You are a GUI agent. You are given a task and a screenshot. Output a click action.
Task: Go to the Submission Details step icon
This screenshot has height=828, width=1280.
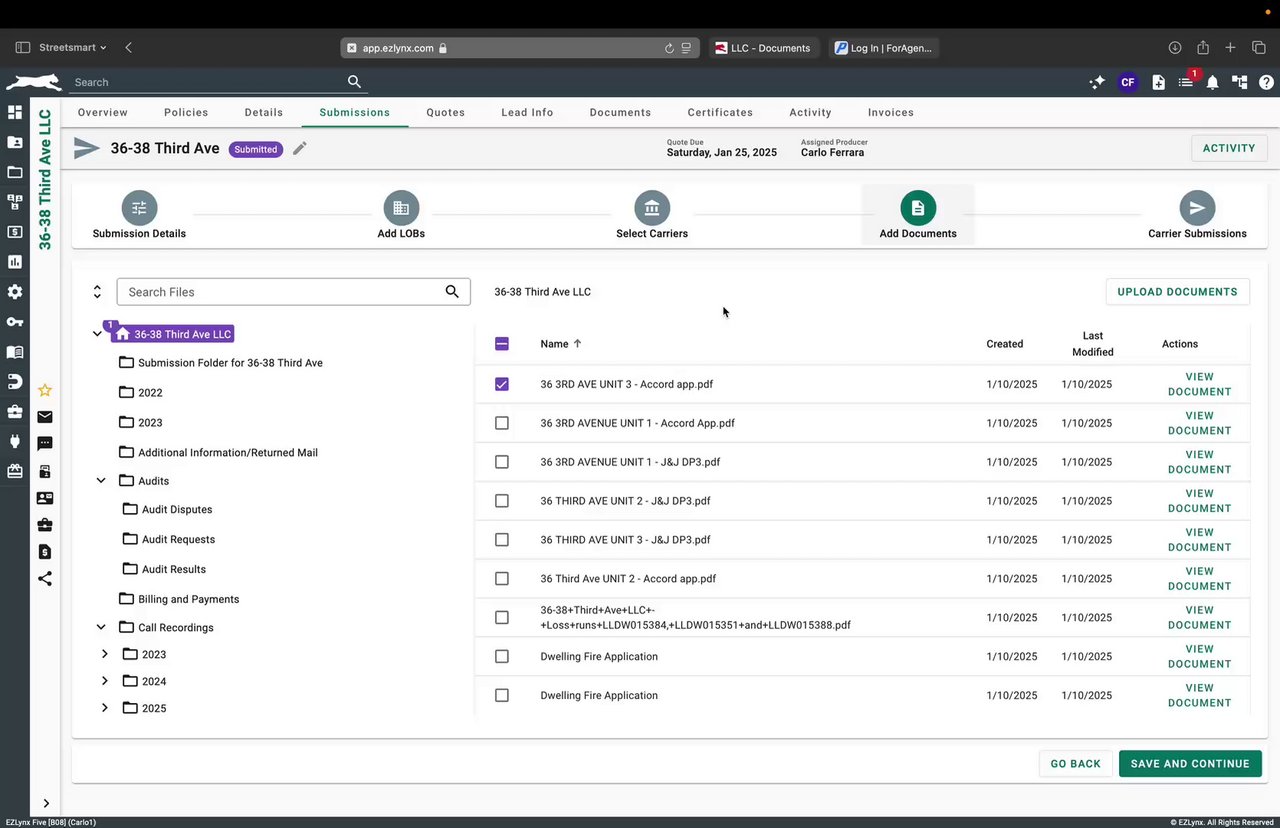coord(139,208)
